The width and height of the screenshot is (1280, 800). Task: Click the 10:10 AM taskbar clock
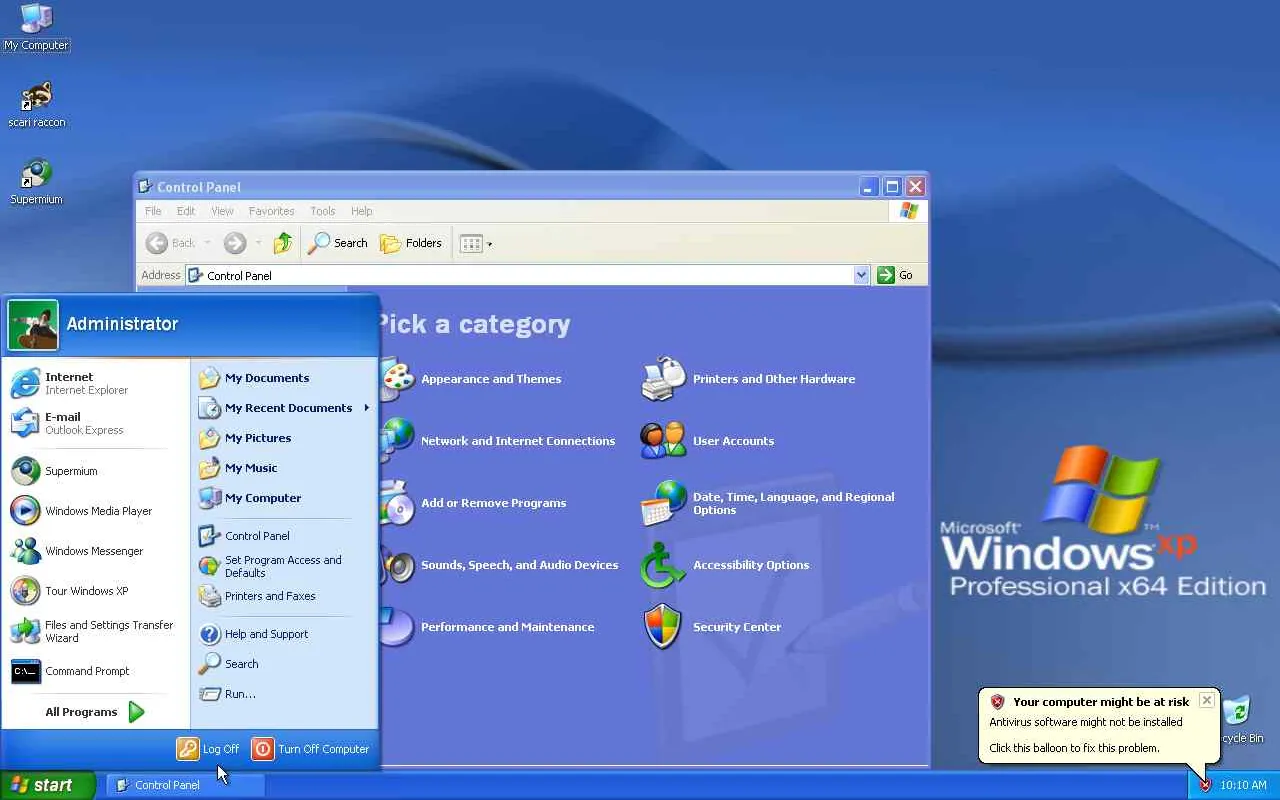pos(1243,785)
